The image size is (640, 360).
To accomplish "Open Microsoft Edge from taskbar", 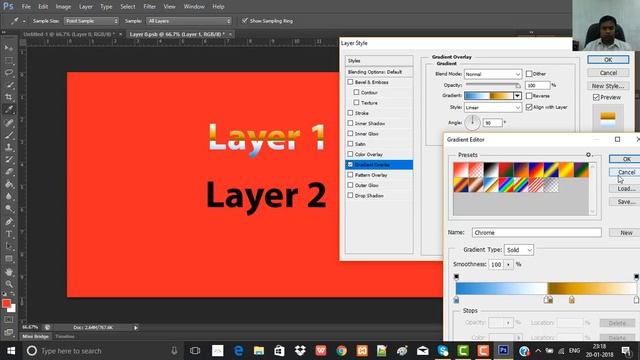I will (238, 351).
